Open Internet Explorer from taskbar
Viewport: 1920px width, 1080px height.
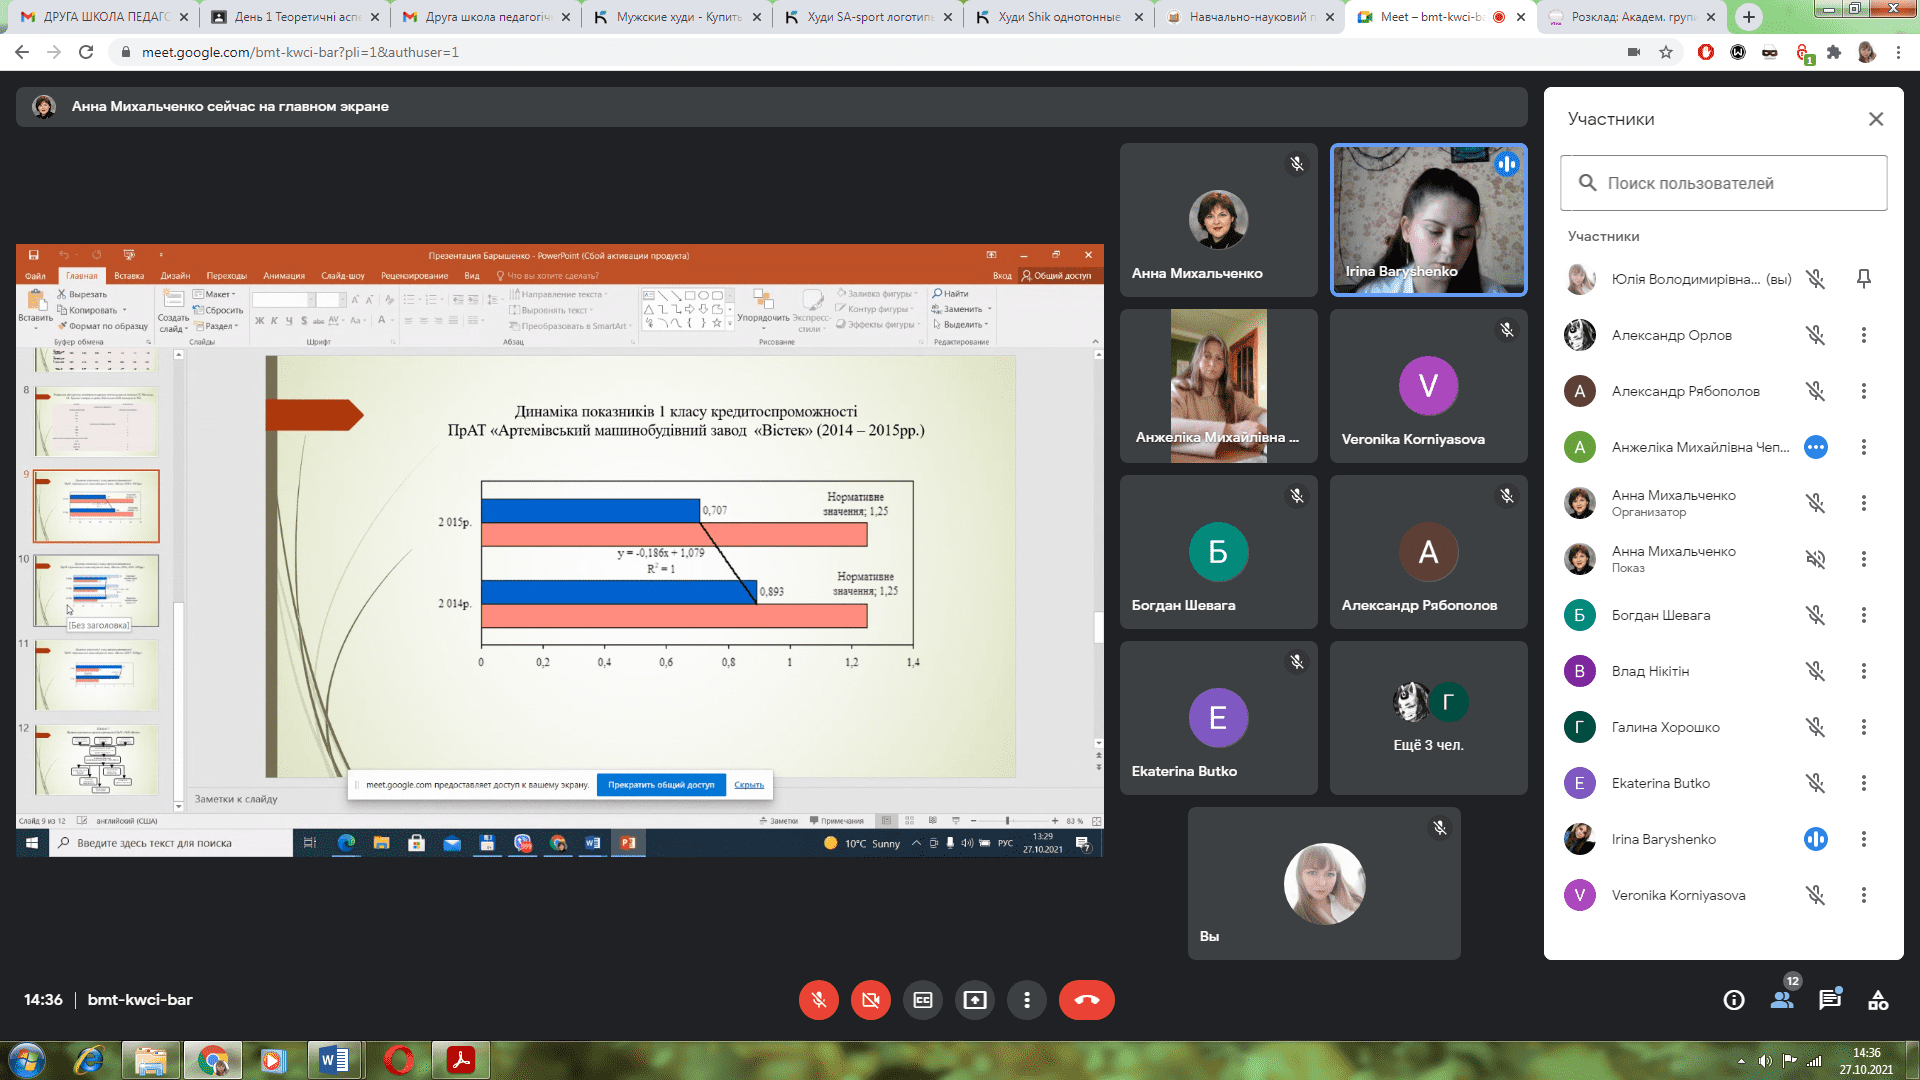(x=89, y=1060)
